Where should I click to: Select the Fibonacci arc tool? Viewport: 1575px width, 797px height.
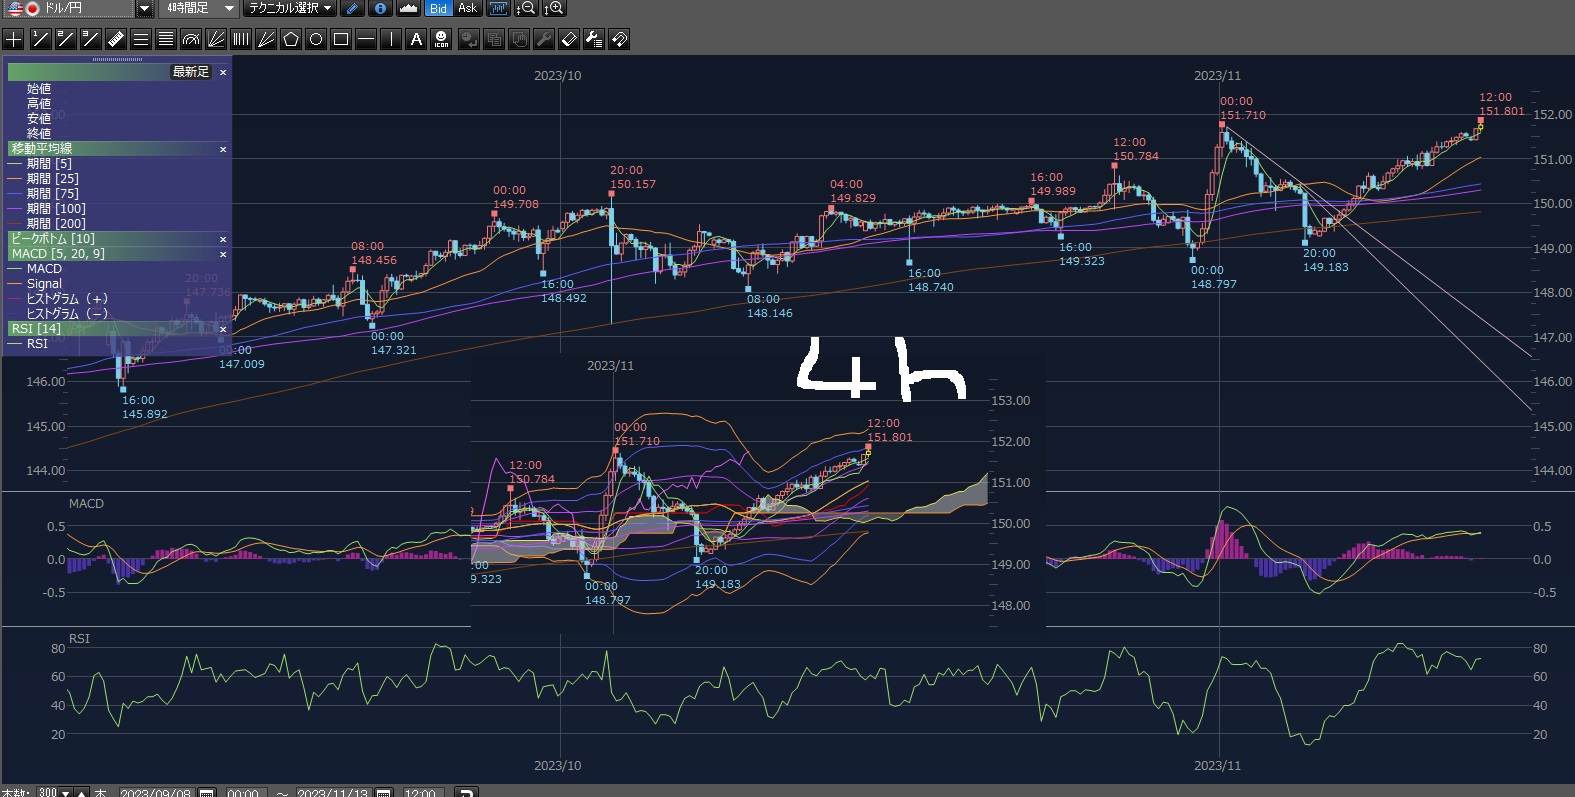coord(191,39)
